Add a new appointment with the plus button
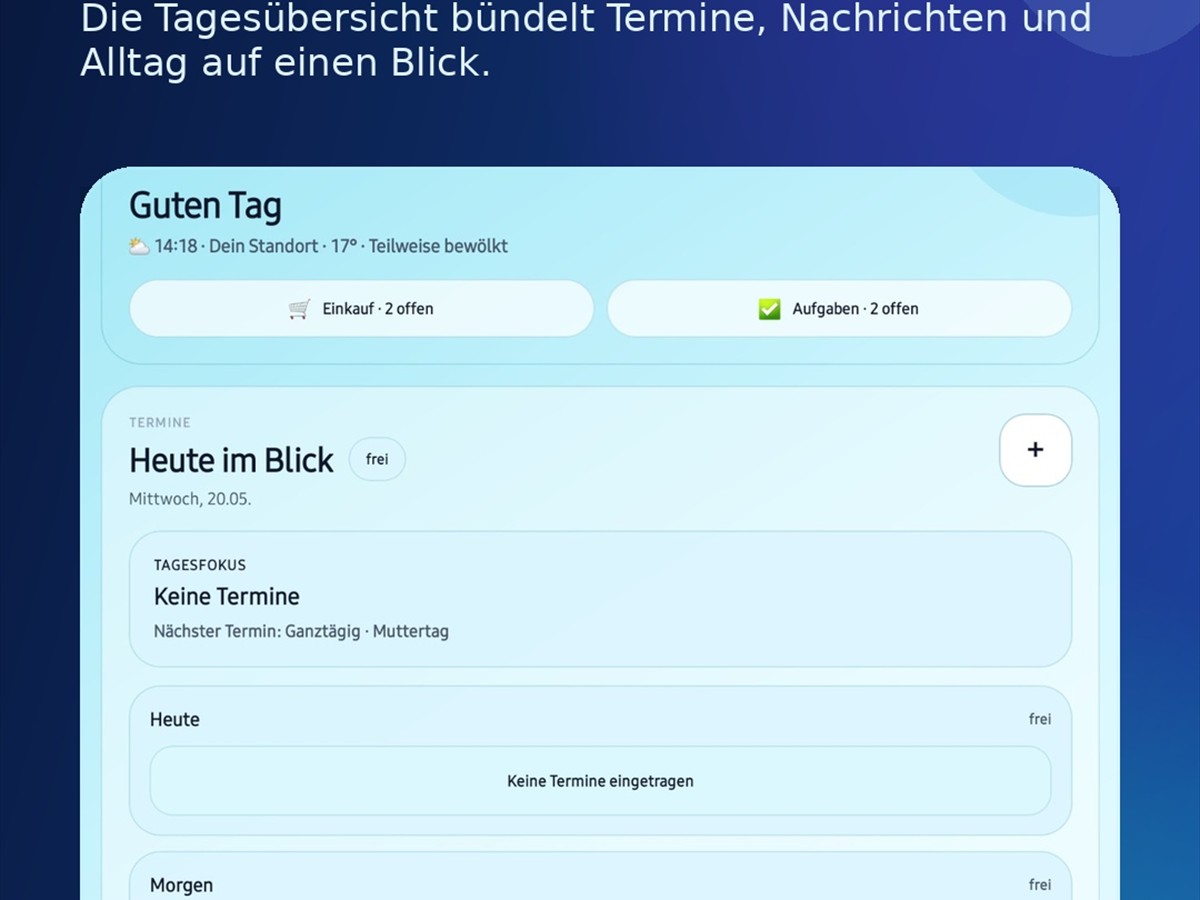 click(x=1035, y=450)
